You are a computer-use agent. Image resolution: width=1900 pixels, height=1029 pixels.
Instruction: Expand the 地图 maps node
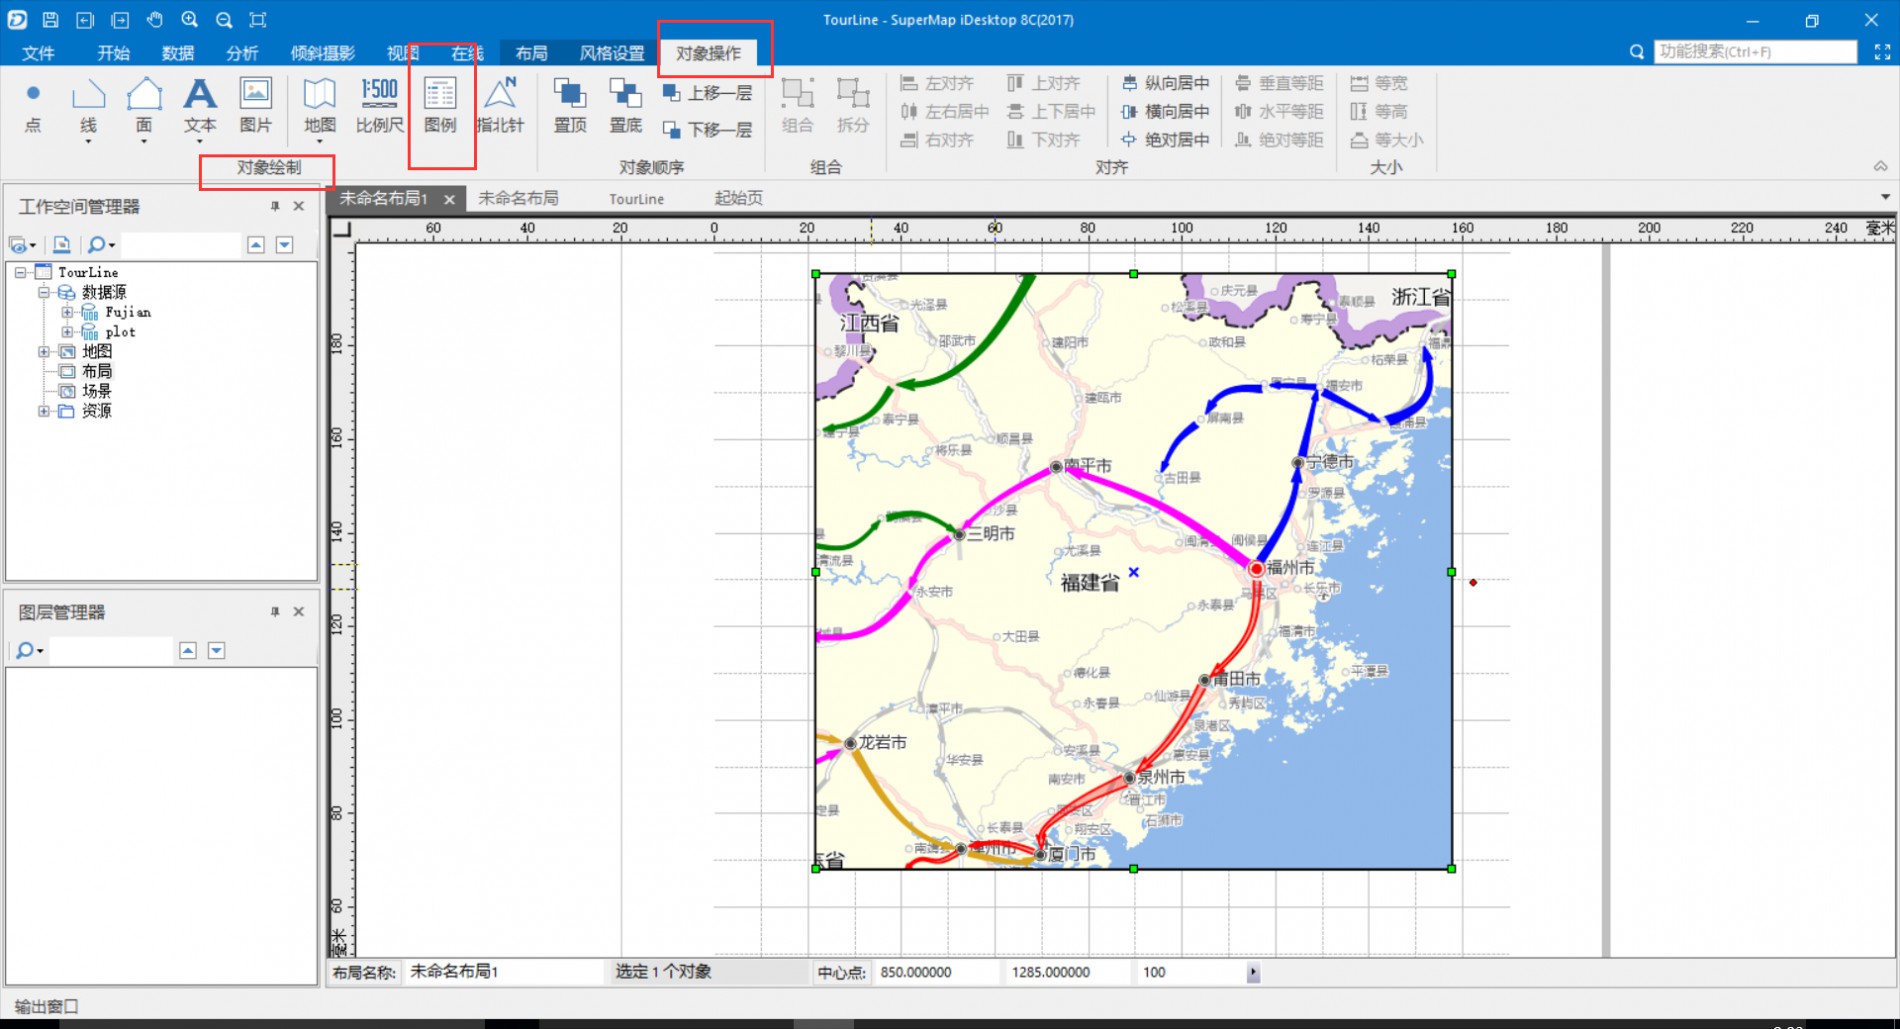coord(43,351)
